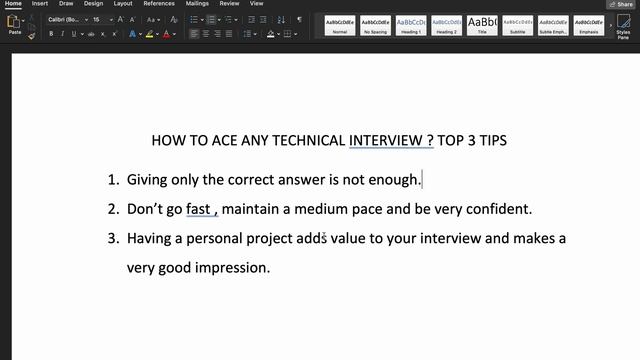Screen dimensions: 640x360
Task: Switch to the Design tab
Action: pos(93,4)
